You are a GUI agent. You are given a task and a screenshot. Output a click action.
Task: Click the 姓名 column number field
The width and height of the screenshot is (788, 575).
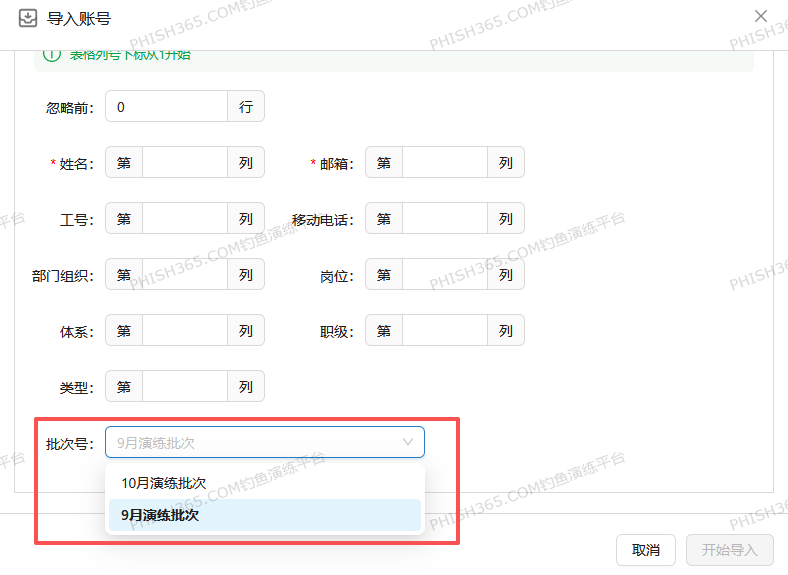[184, 163]
